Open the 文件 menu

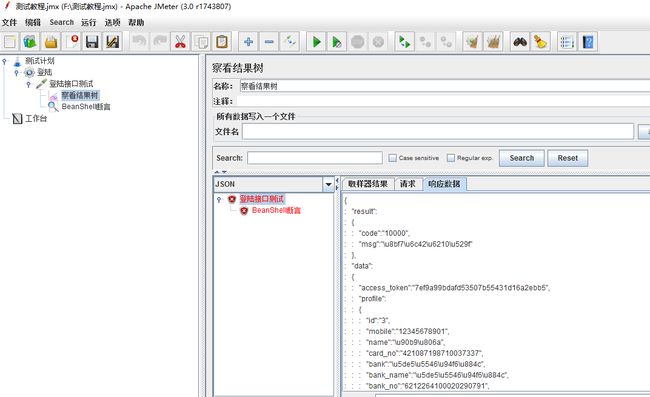pos(10,22)
